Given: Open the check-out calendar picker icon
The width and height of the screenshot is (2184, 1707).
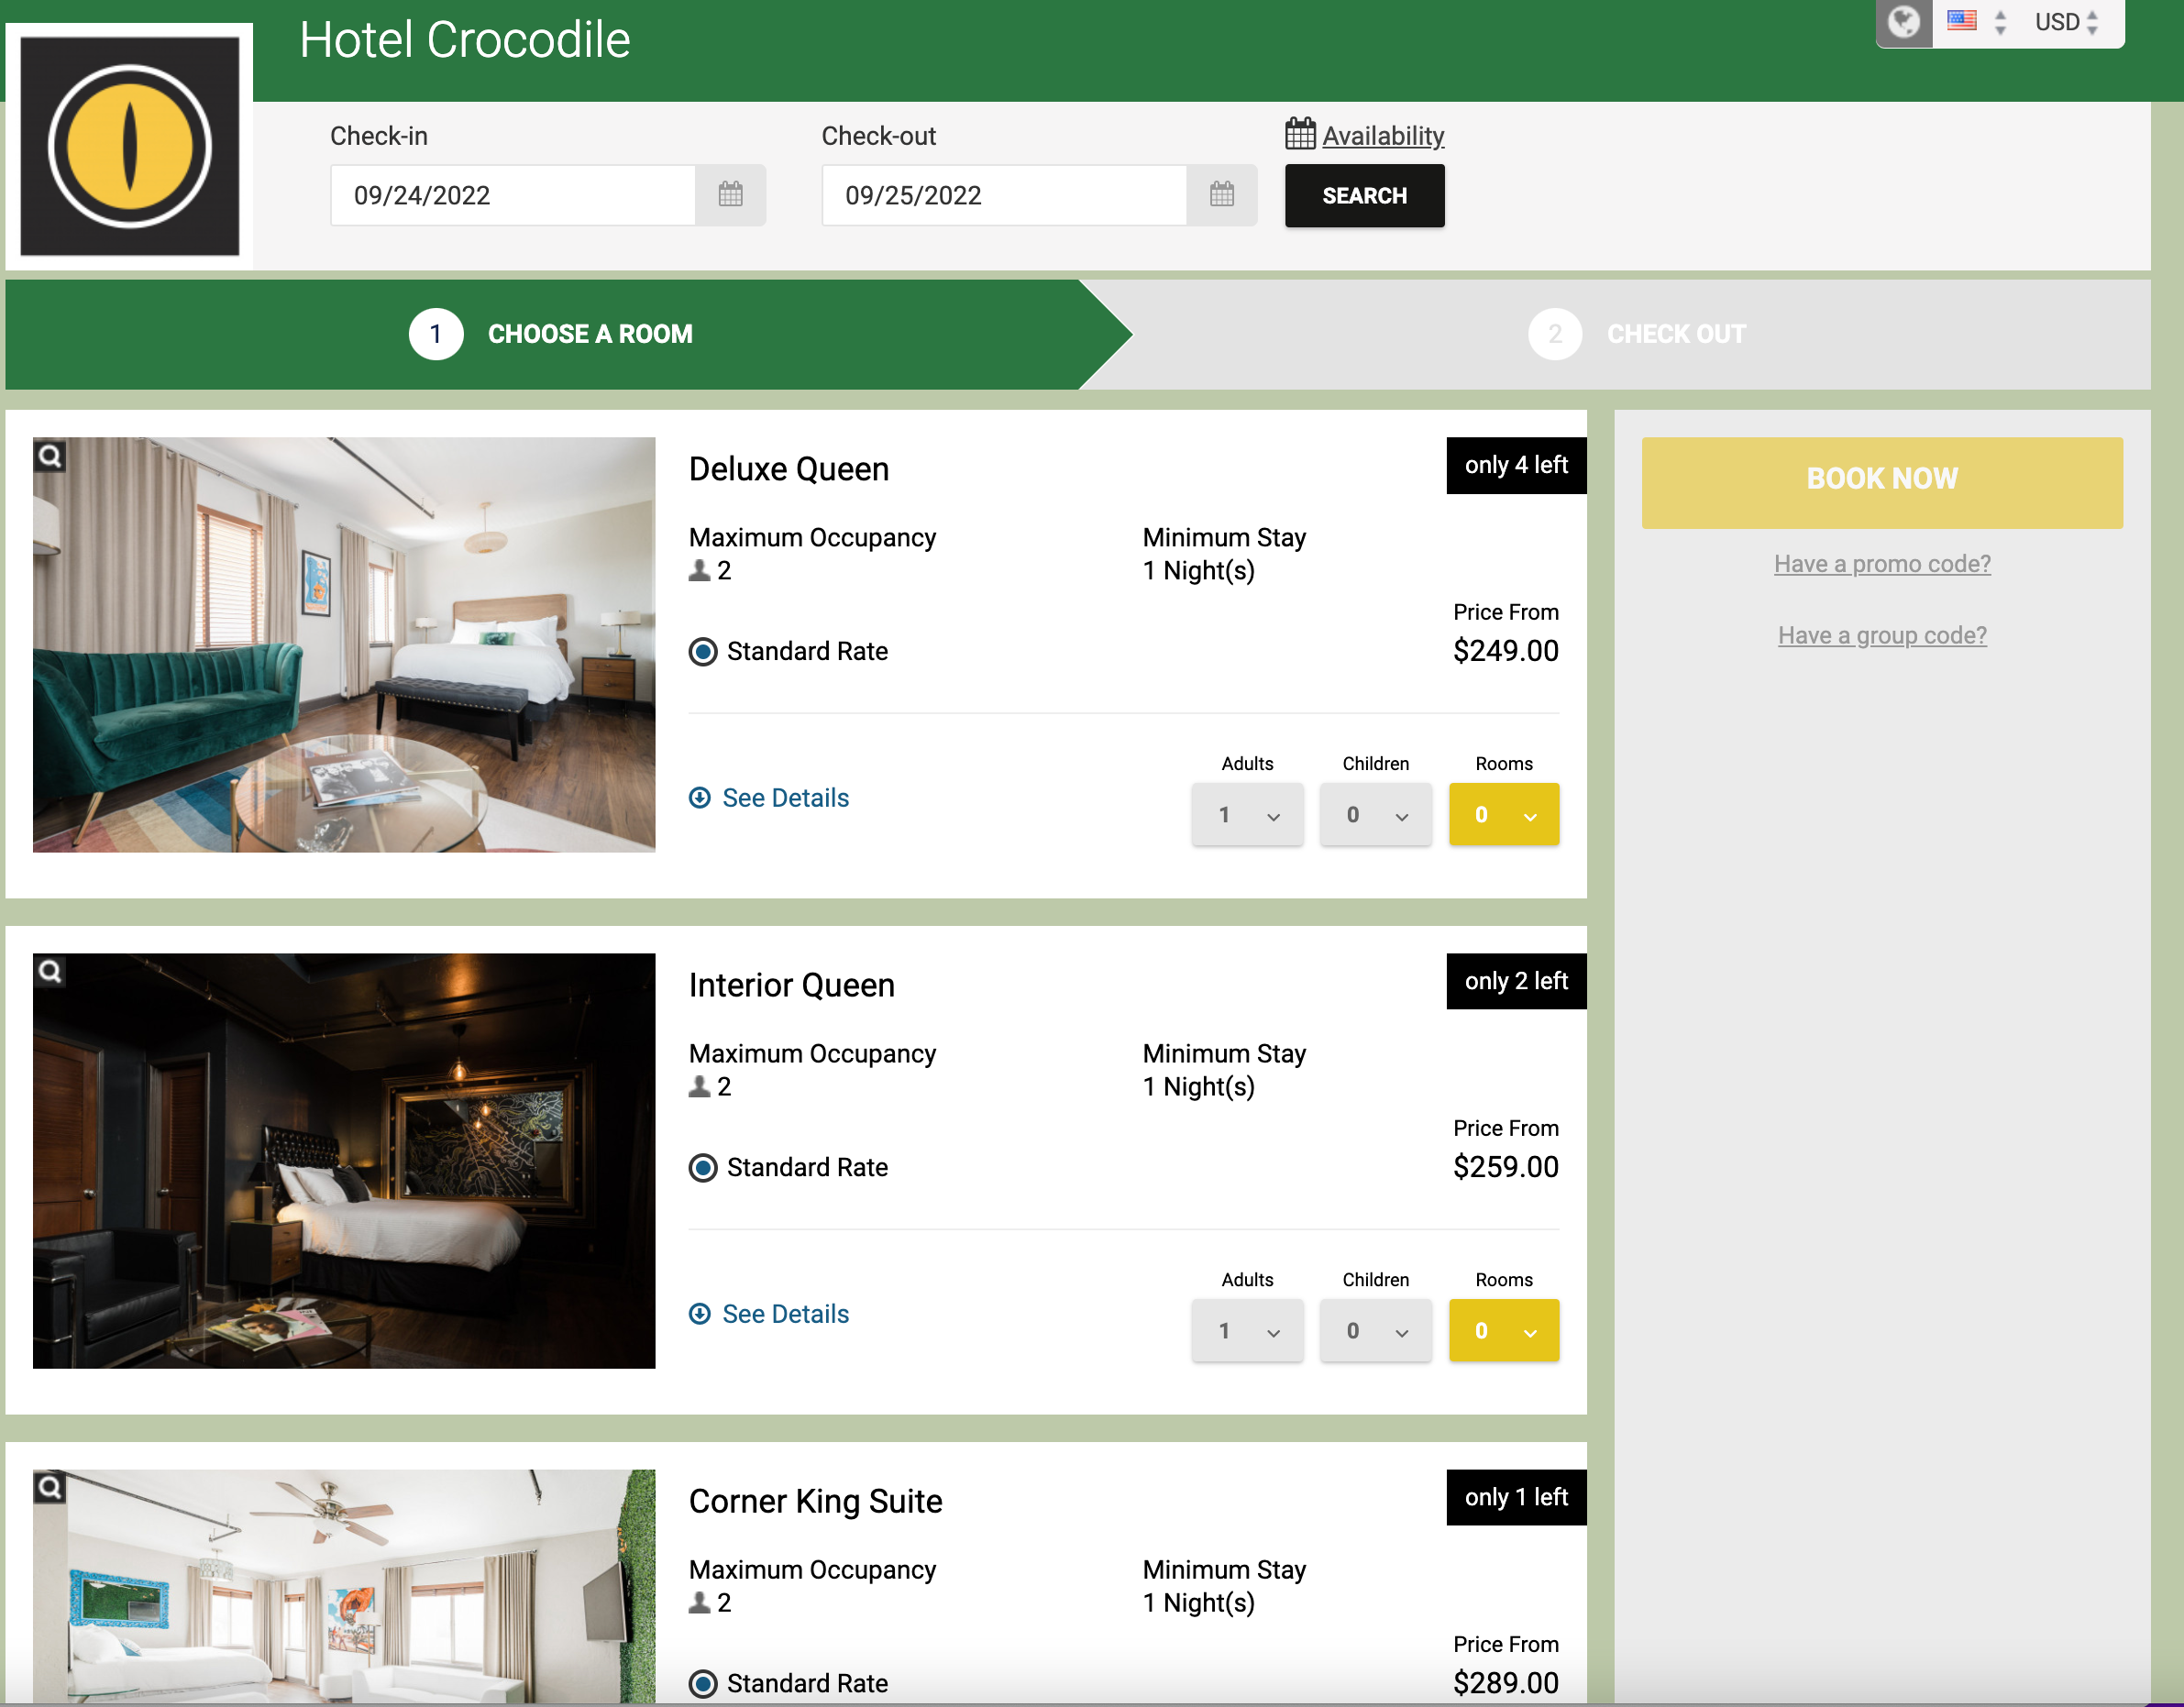Looking at the screenshot, I should tap(1221, 195).
